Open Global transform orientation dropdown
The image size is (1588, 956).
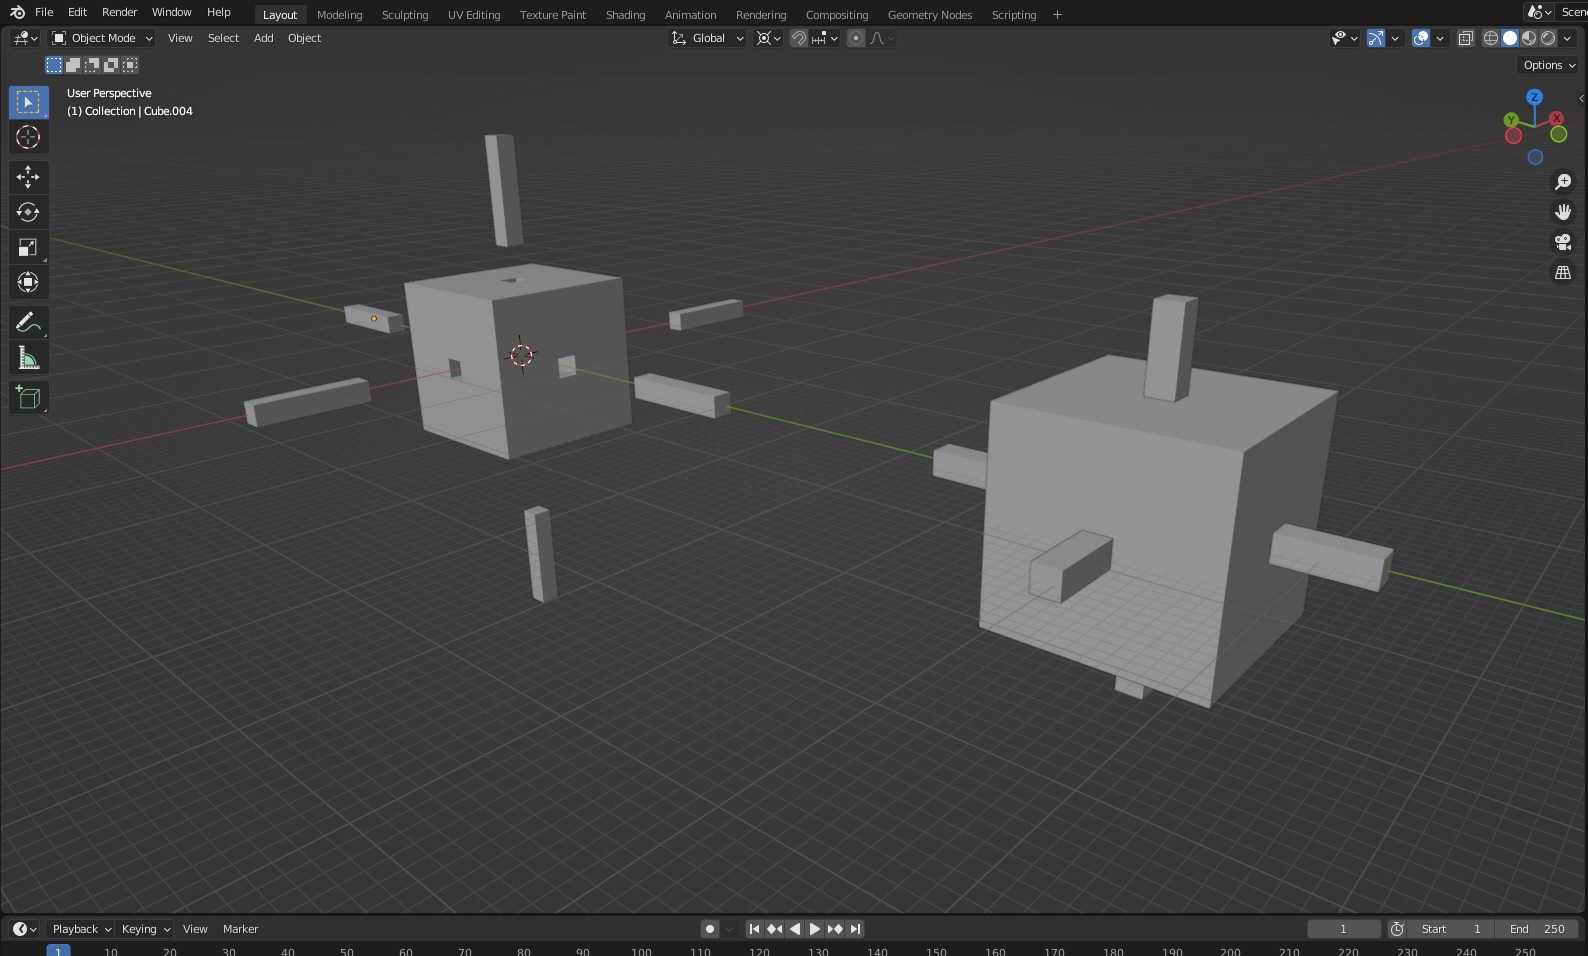pyautogui.click(x=708, y=38)
